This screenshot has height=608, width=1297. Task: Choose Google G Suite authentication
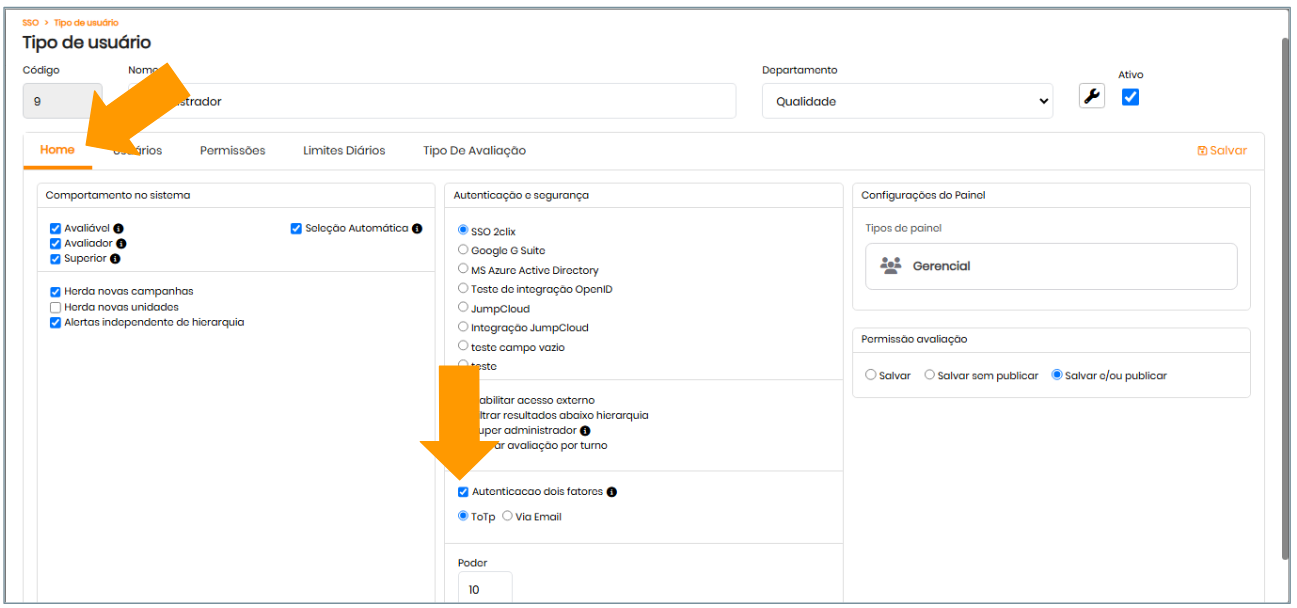point(463,250)
